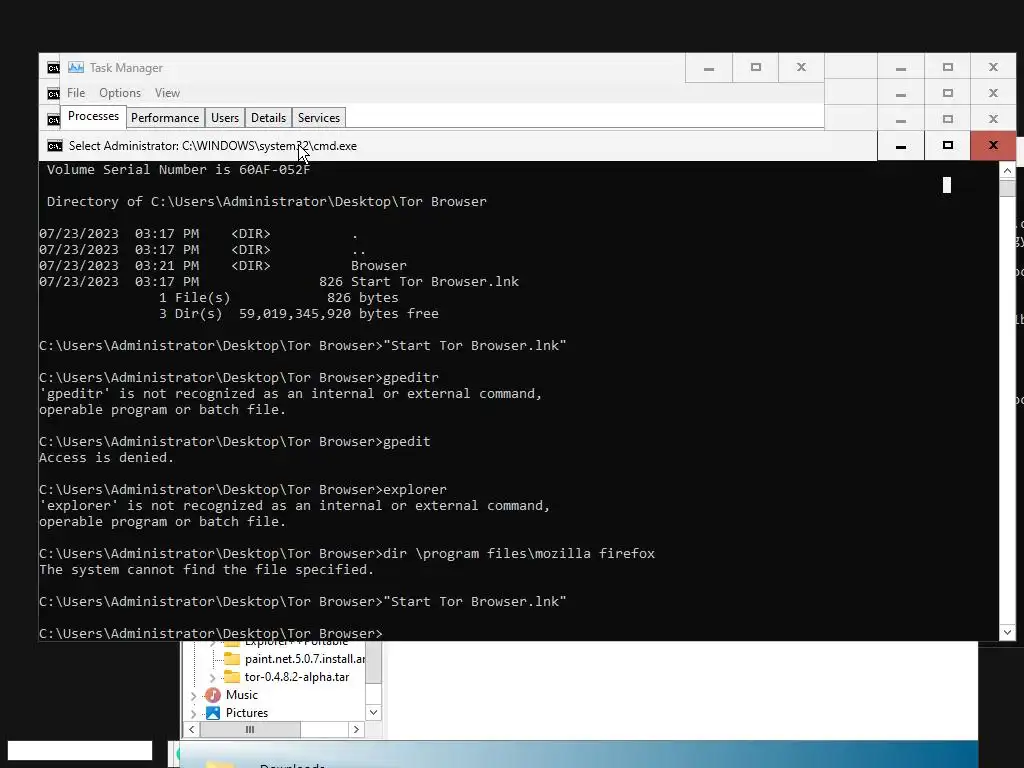The height and width of the screenshot is (768, 1024).
Task: Click '826 Start Tor Browser.lnk' listing row
Action: (279, 281)
